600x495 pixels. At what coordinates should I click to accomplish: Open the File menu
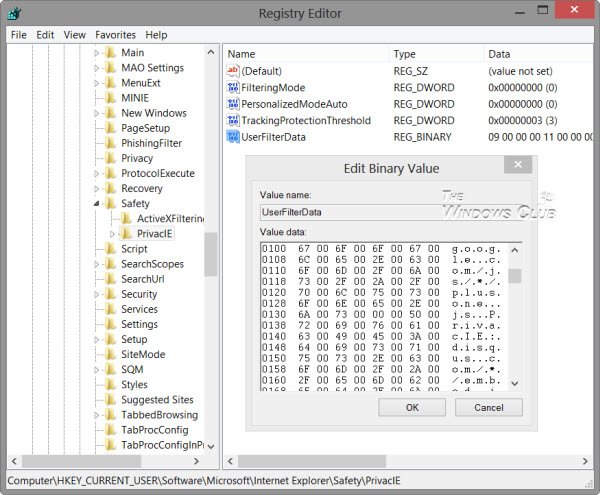[19, 35]
